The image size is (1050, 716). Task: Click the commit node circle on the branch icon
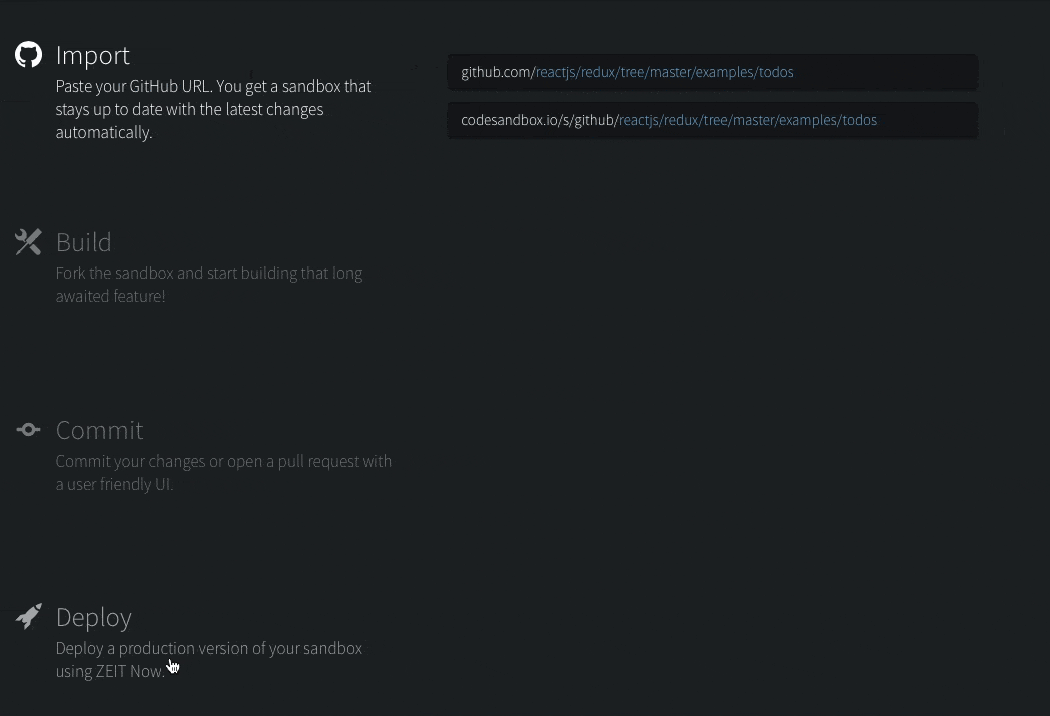click(x=28, y=430)
